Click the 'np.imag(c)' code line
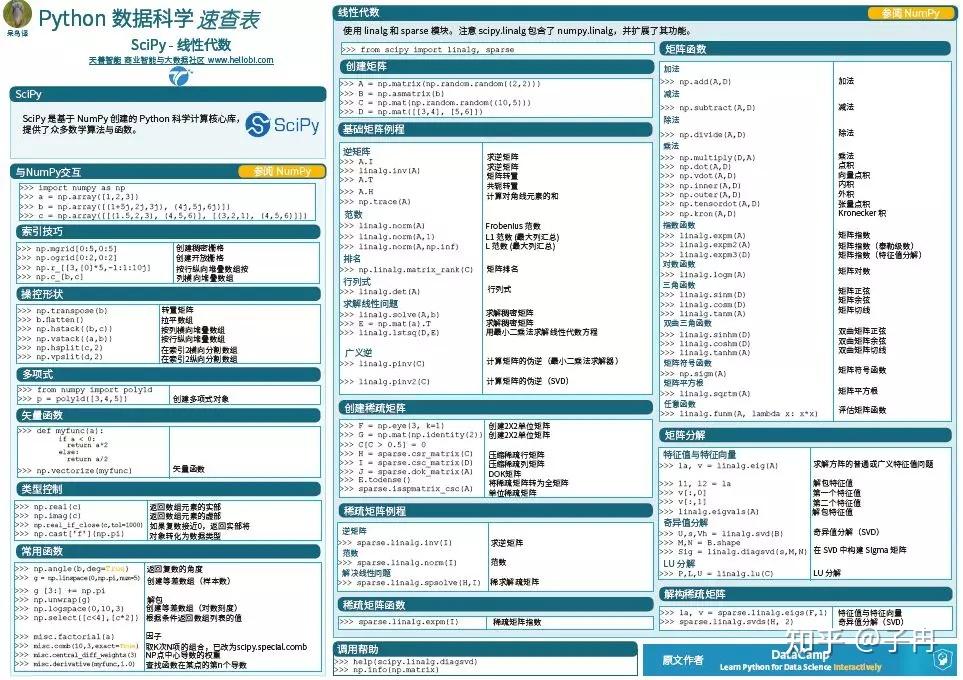963x680 pixels. 49,516
